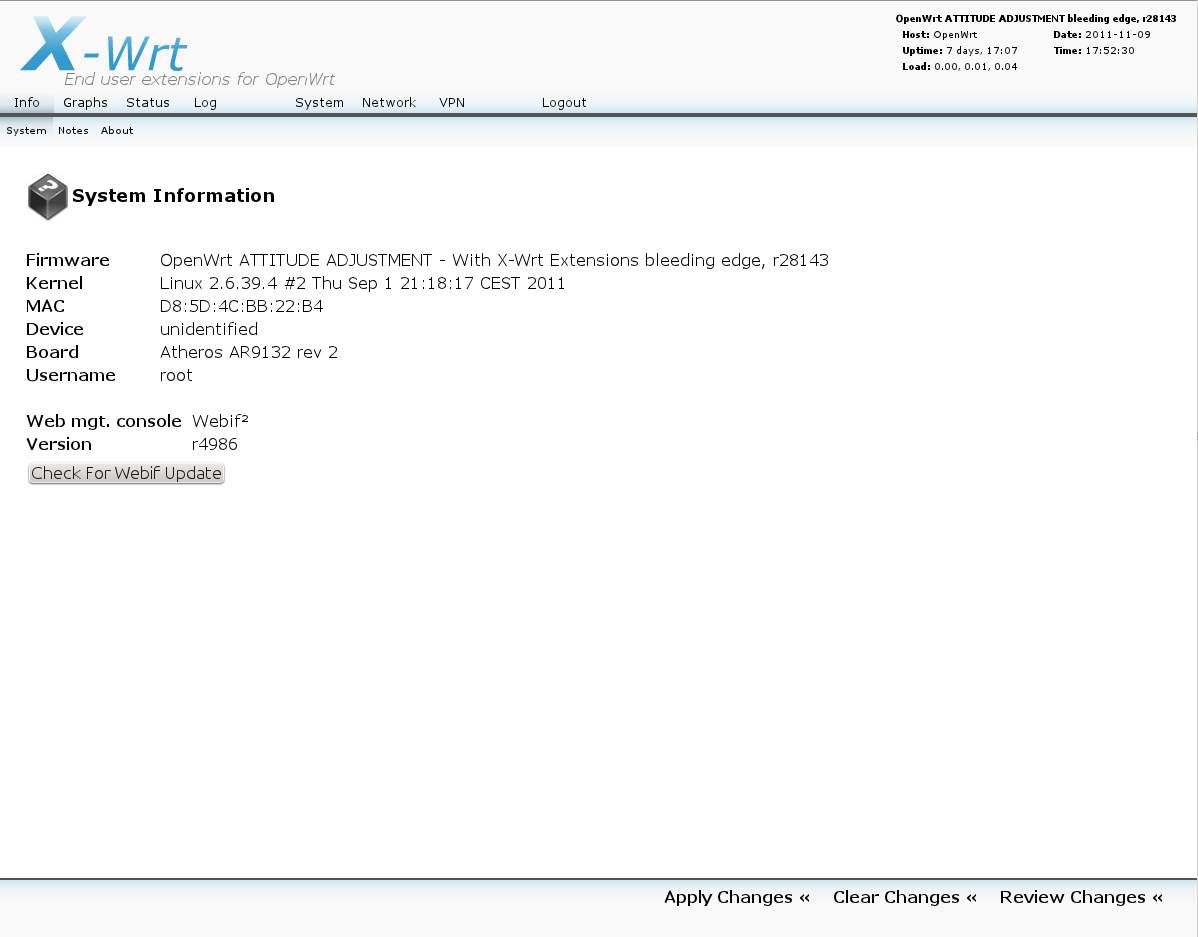The width and height of the screenshot is (1198, 937).
Task: Open the Network menu
Action: click(x=389, y=102)
